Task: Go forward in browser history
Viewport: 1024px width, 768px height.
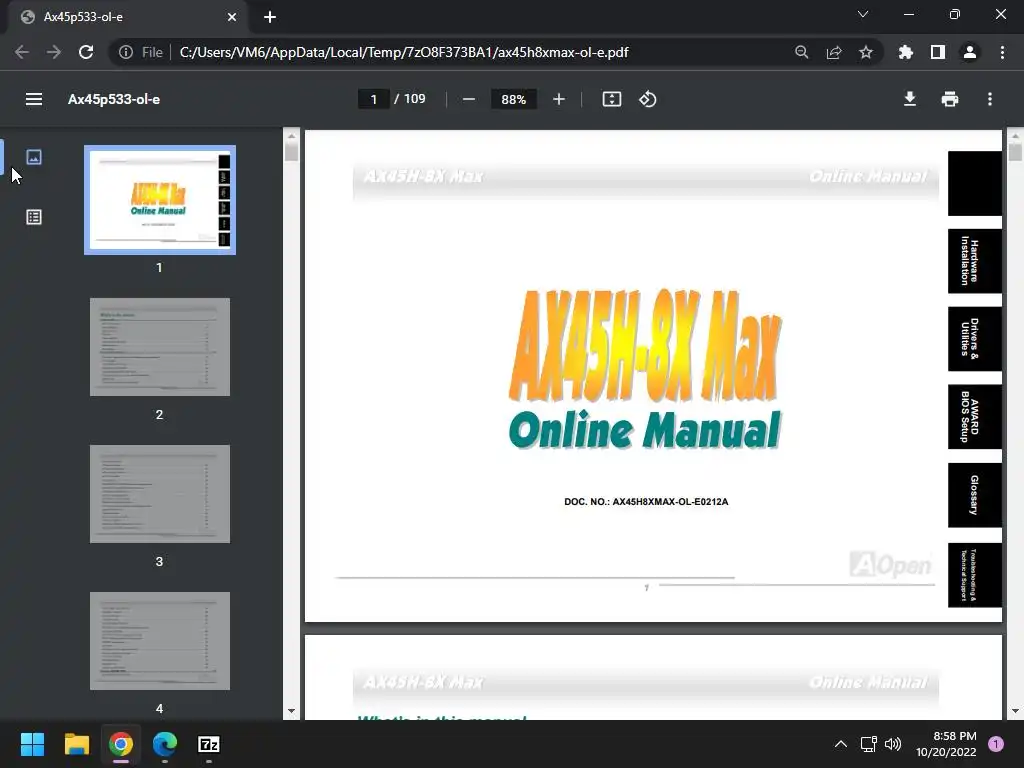Action: pyautogui.click(x=54, y=52)
